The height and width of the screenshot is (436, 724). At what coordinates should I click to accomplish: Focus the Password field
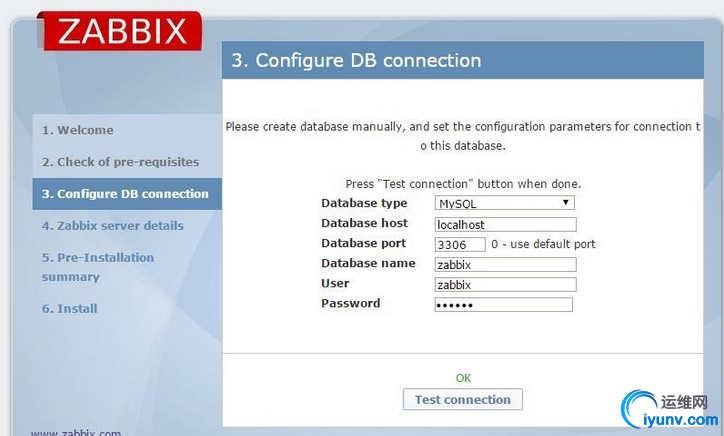504,305
